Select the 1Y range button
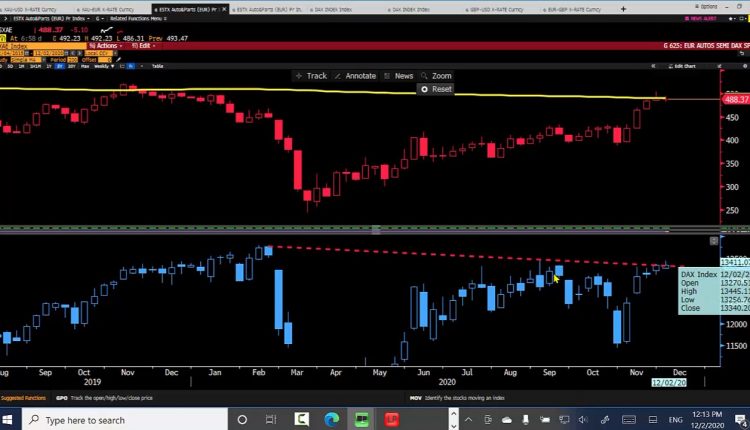 [49, 66]
